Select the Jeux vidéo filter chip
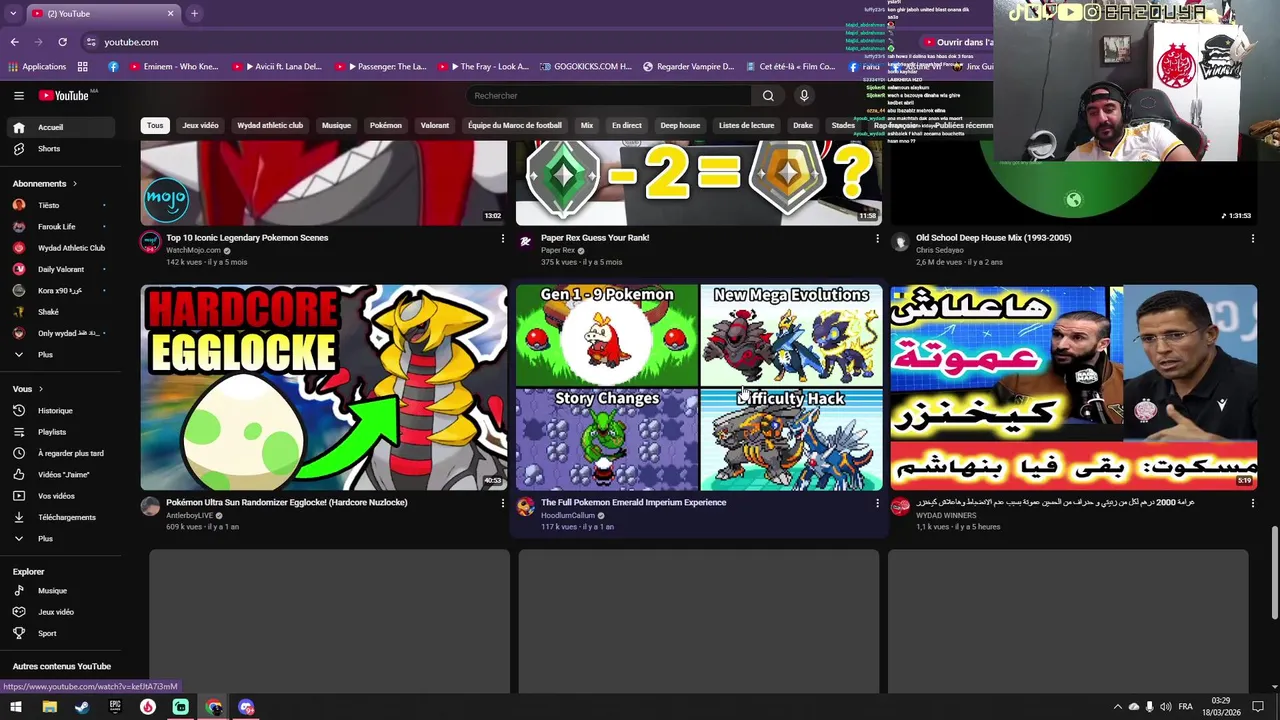The image size is (1280, 720). coord(200,126)
